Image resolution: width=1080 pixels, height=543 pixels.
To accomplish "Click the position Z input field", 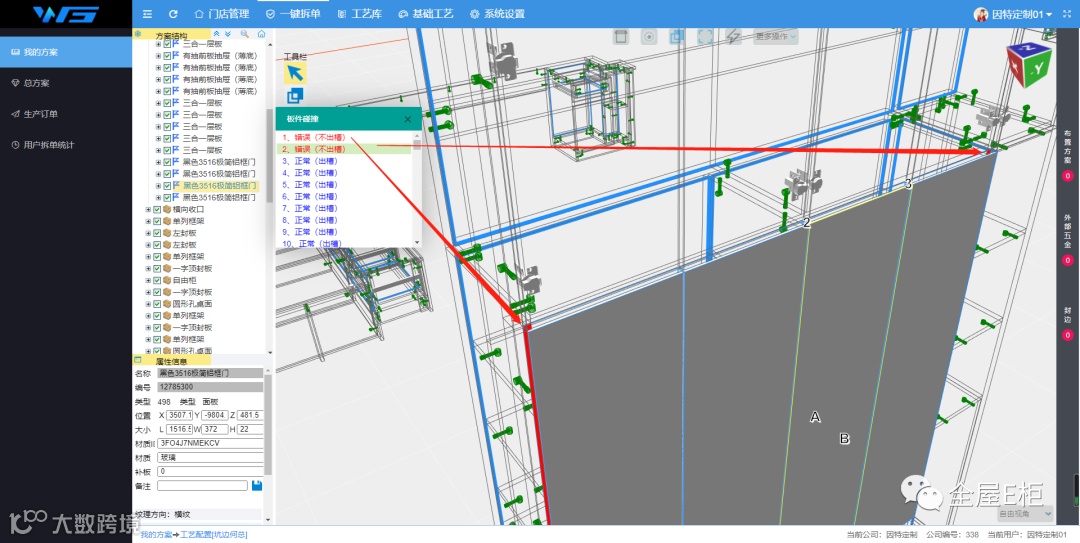I will point(250,415).
